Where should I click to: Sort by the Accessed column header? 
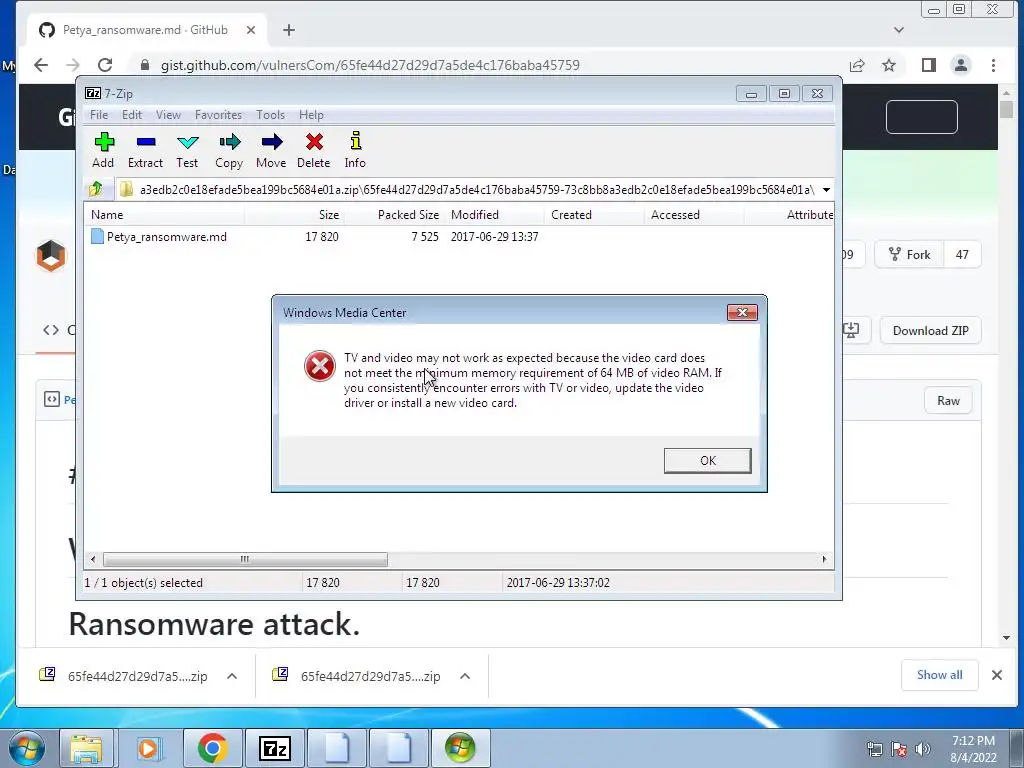694,215
